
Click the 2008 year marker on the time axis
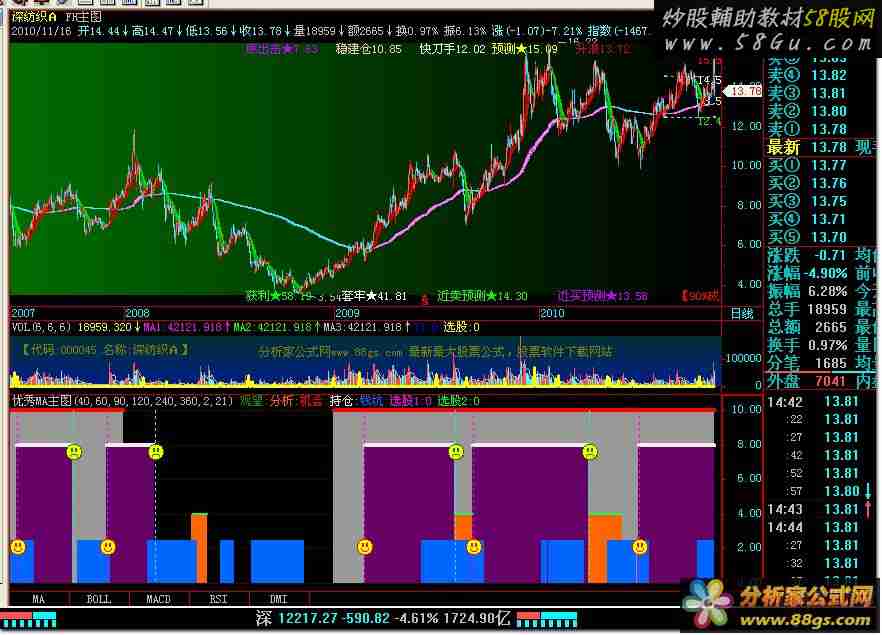point(137,313)
